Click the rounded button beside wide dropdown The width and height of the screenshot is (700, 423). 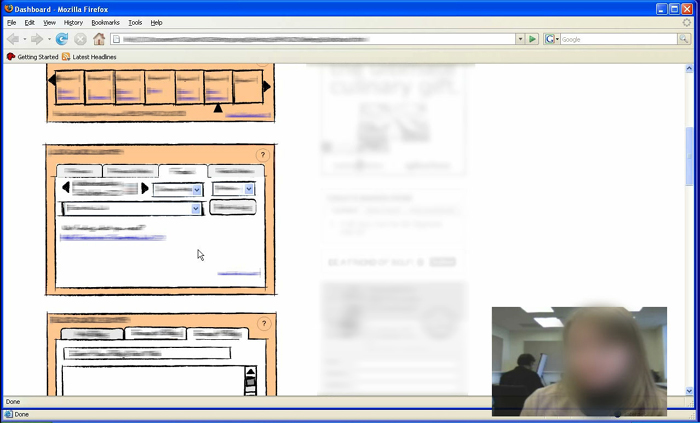click(233, 207)
